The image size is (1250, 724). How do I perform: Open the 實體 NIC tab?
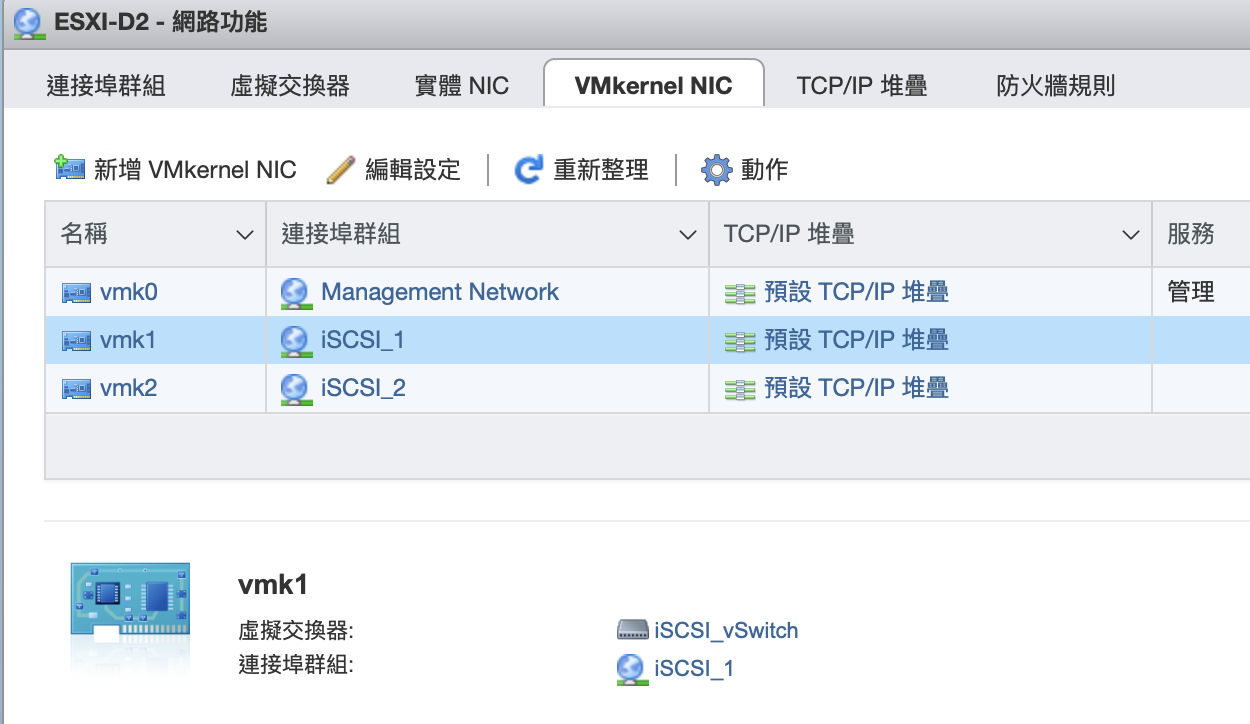tap(462, 86)
